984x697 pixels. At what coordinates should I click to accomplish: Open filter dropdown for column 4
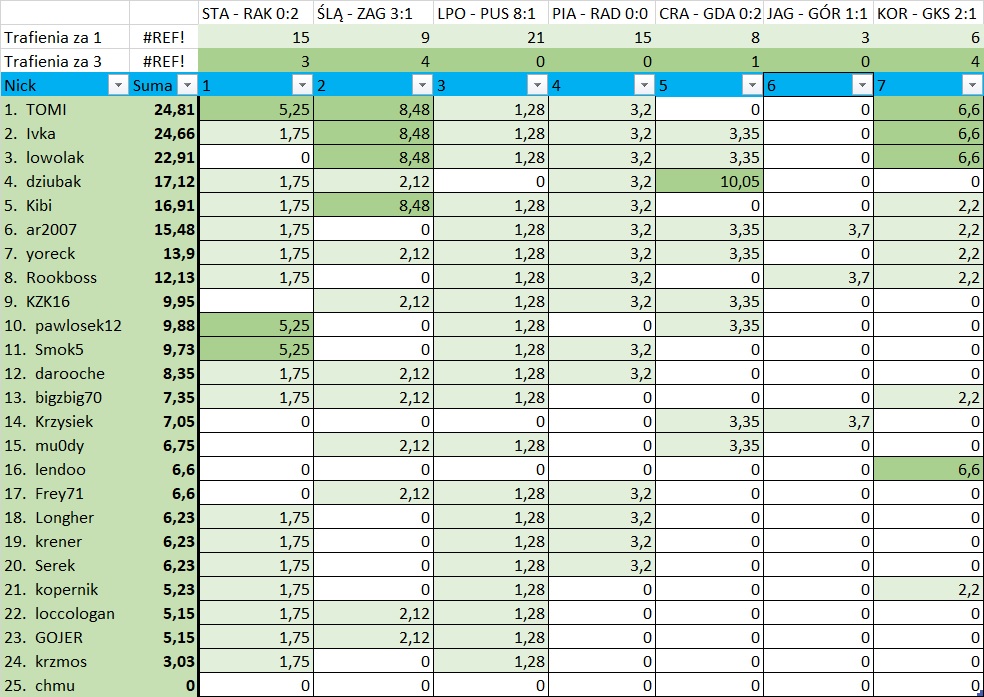pyautogui.click(x=643, y=86)
